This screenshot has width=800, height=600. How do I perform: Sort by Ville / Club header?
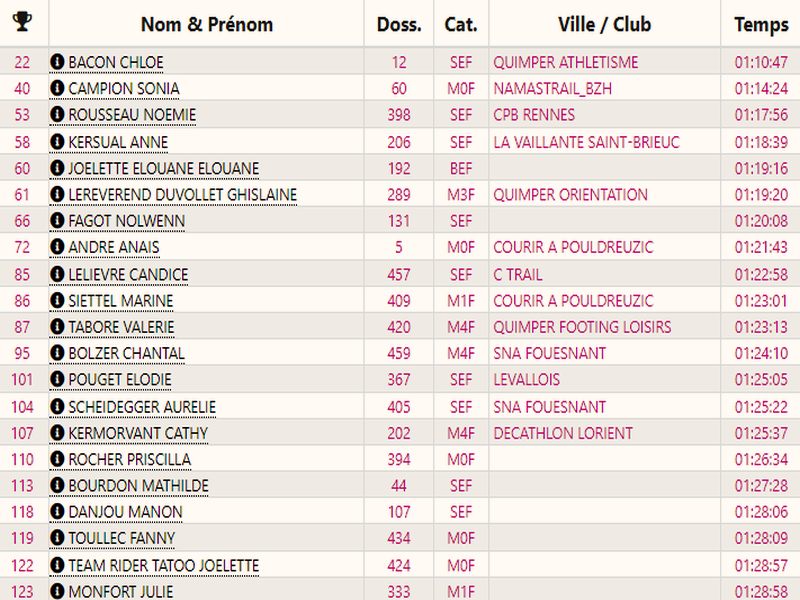point(604,24)
